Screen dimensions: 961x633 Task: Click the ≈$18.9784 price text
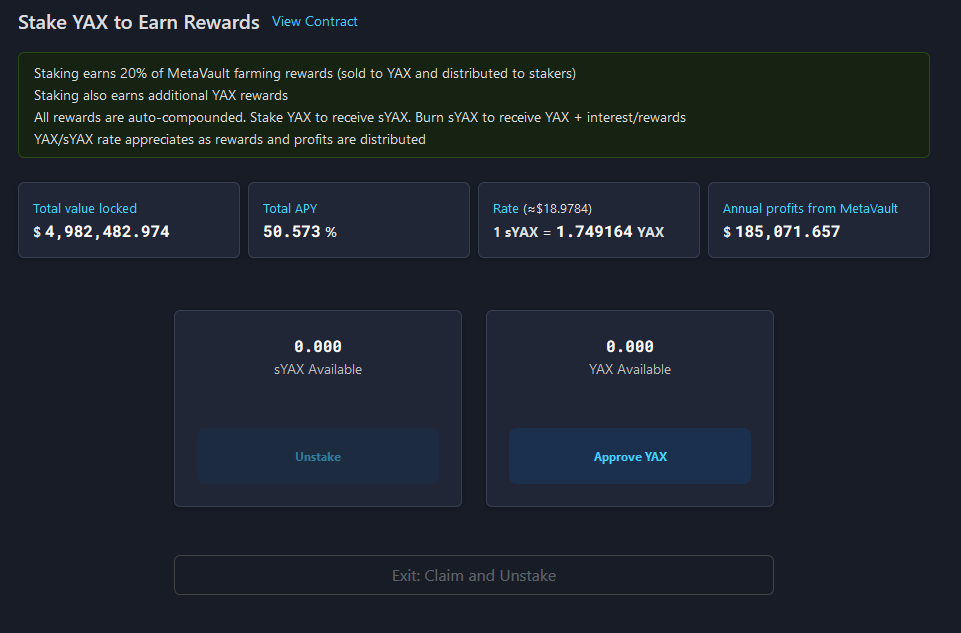pos(557,208)
